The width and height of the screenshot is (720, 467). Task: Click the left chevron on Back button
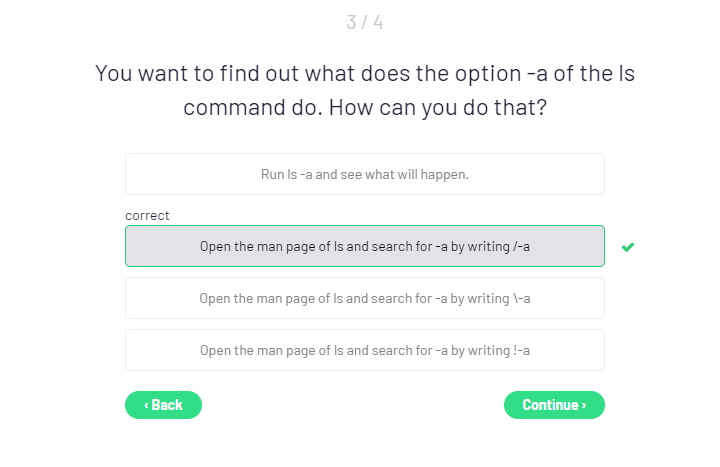(x=146, y=405)
